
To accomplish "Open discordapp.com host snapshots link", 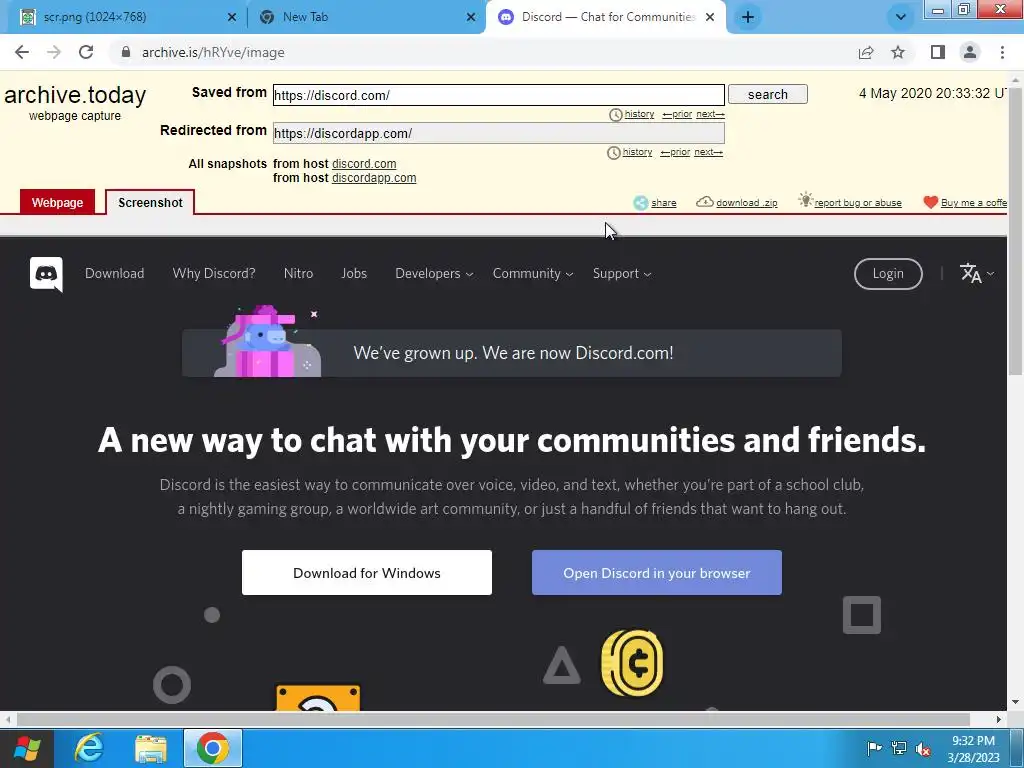I will click(x=374, y=178).
